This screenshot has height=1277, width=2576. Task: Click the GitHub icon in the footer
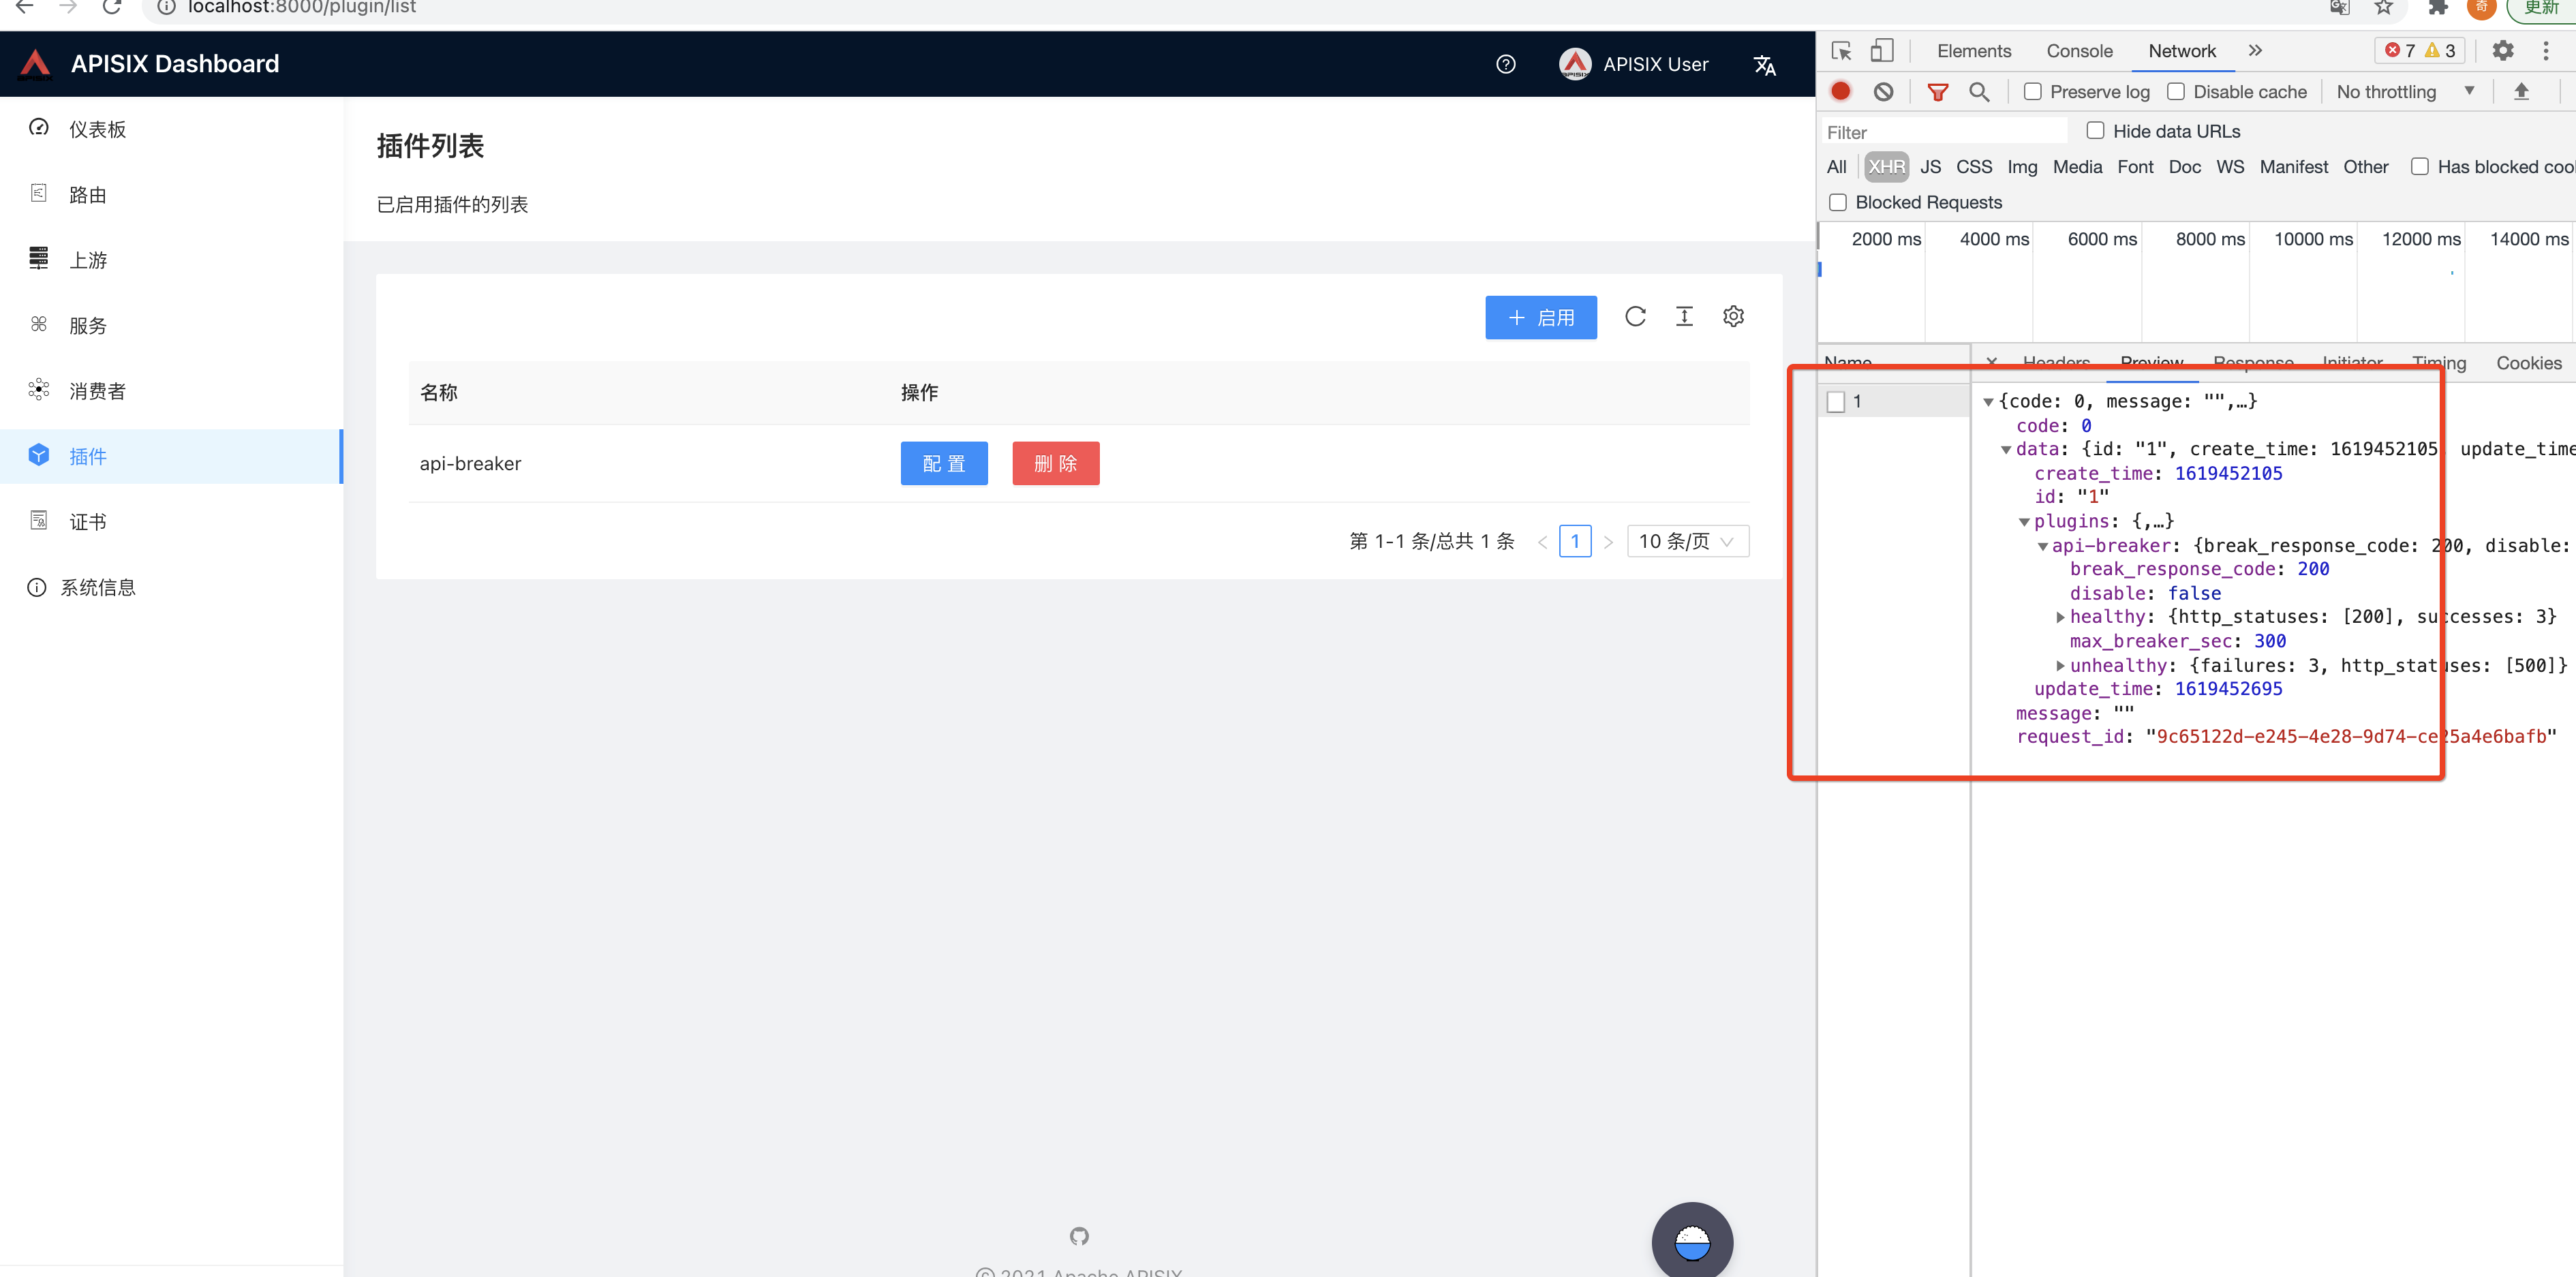[x=1079, y=1236]
